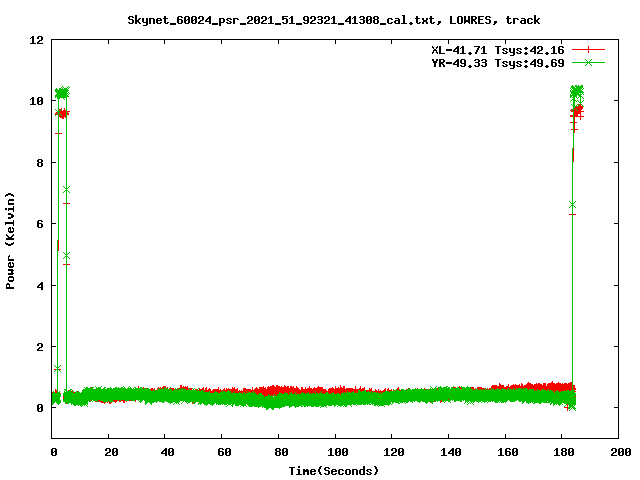Click the y-axis tick label 6
This screenshot has height=480, width=640.
pyautogui.click(x=40, y=224)
